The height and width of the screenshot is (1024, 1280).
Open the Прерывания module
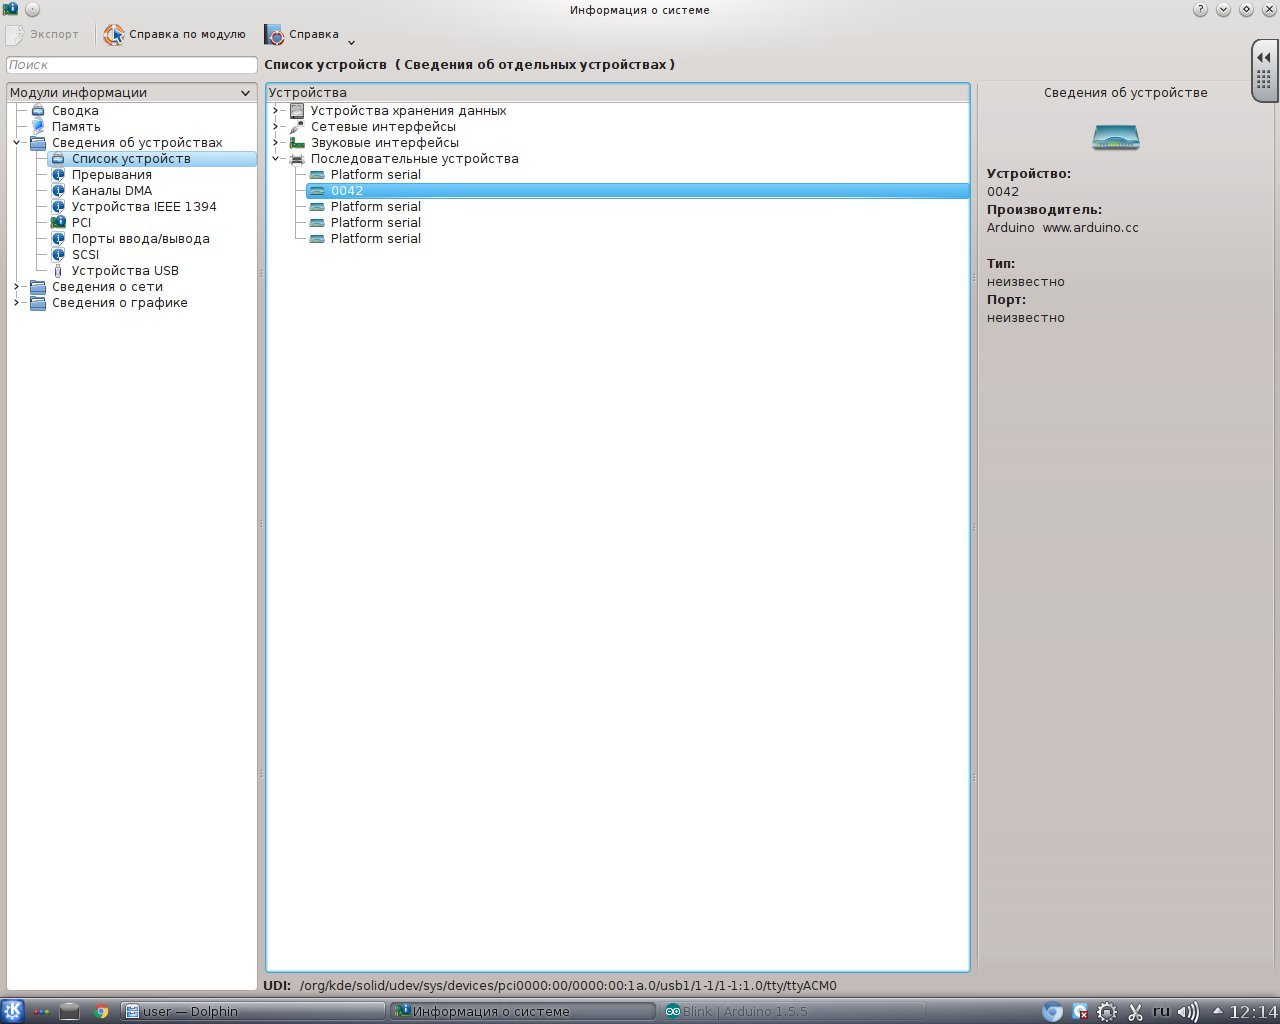pyautogui.click(x=111, y=175)
